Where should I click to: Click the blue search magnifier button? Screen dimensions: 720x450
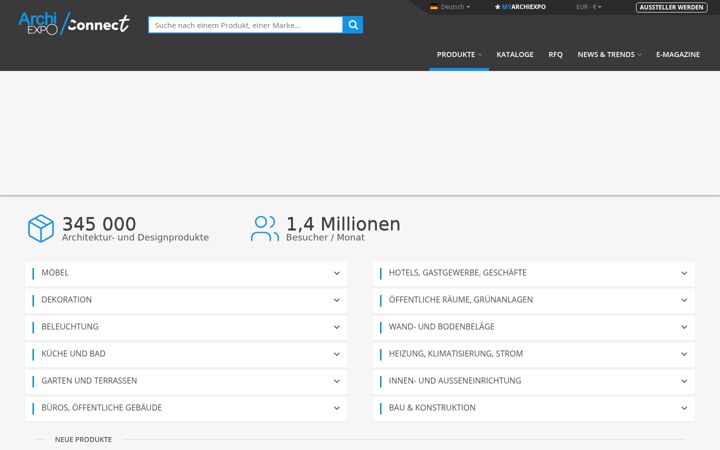pos(353,25)
